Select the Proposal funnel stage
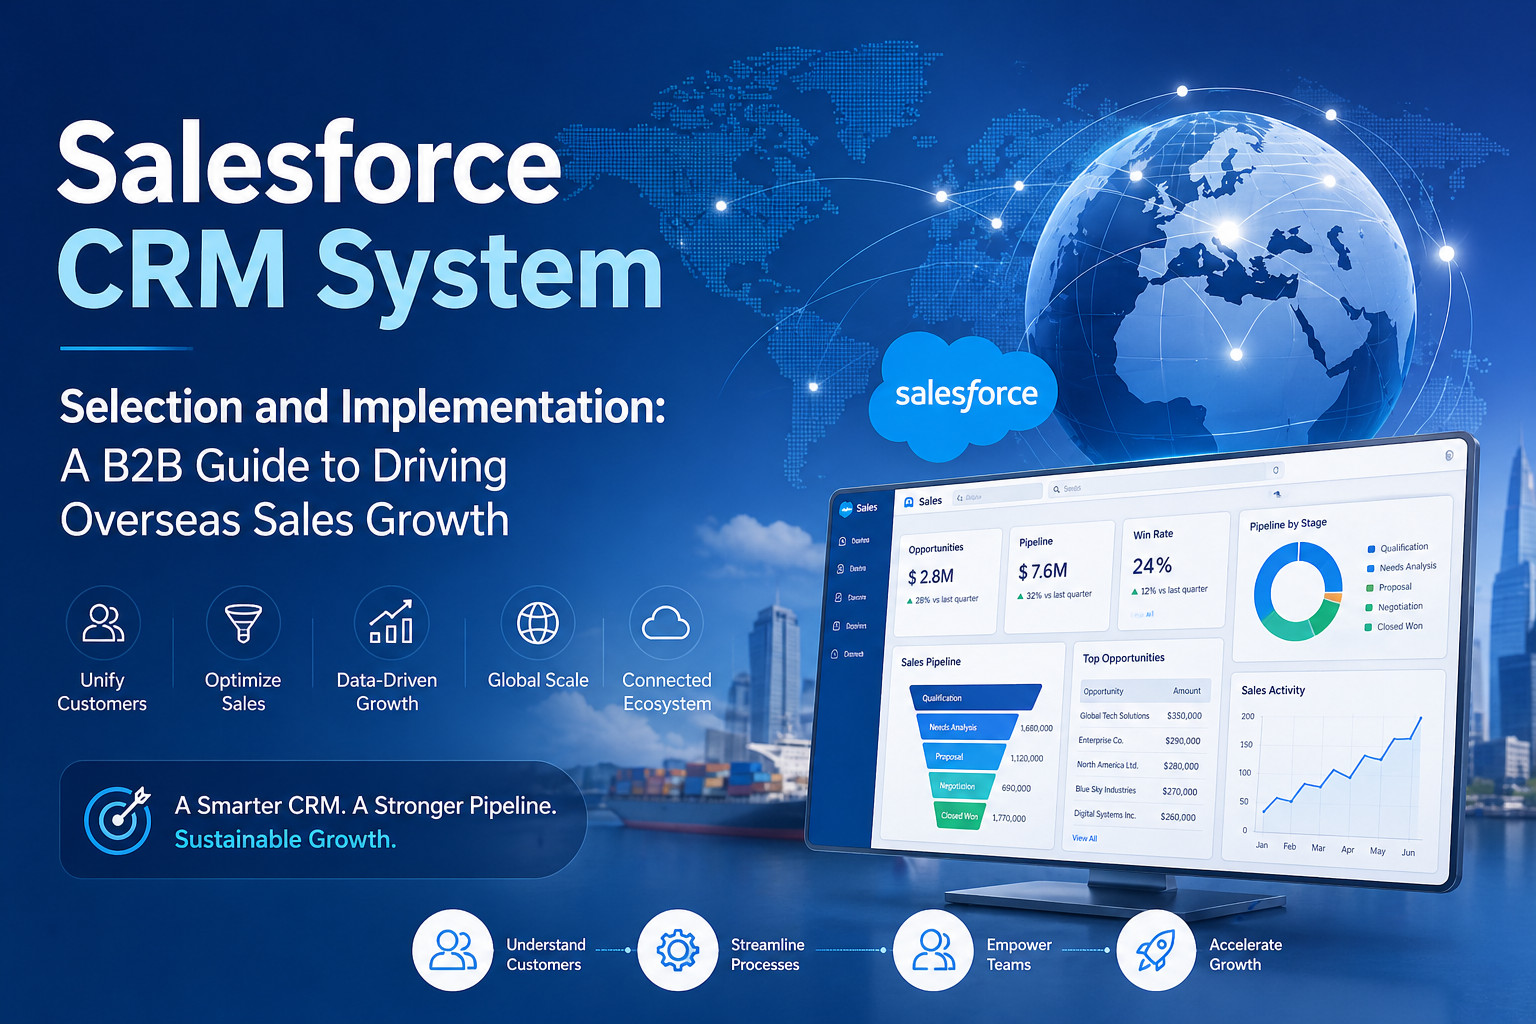The image size is (1536, 1024). pyautogui.click(x=963, y=757)
